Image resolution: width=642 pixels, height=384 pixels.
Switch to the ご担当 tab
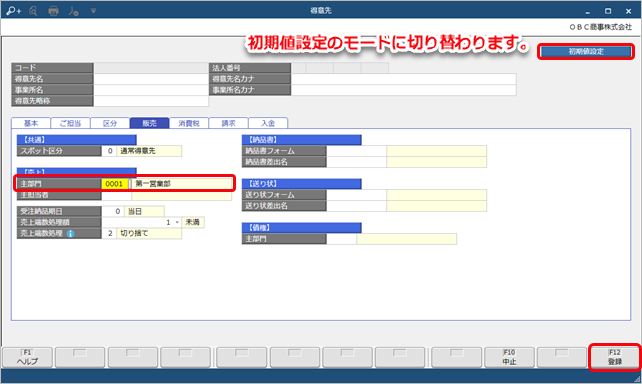click(70, 123)
